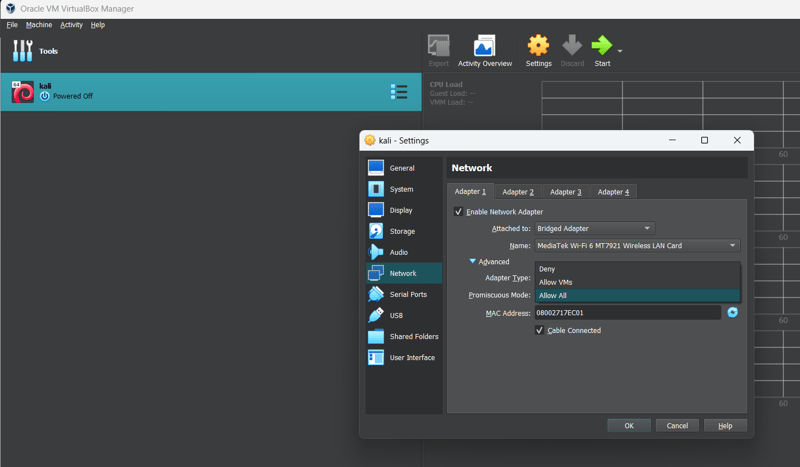Click the VirtualBox logo in the title bar
This screenshot has height=467, width=800.
click(10, 9)
